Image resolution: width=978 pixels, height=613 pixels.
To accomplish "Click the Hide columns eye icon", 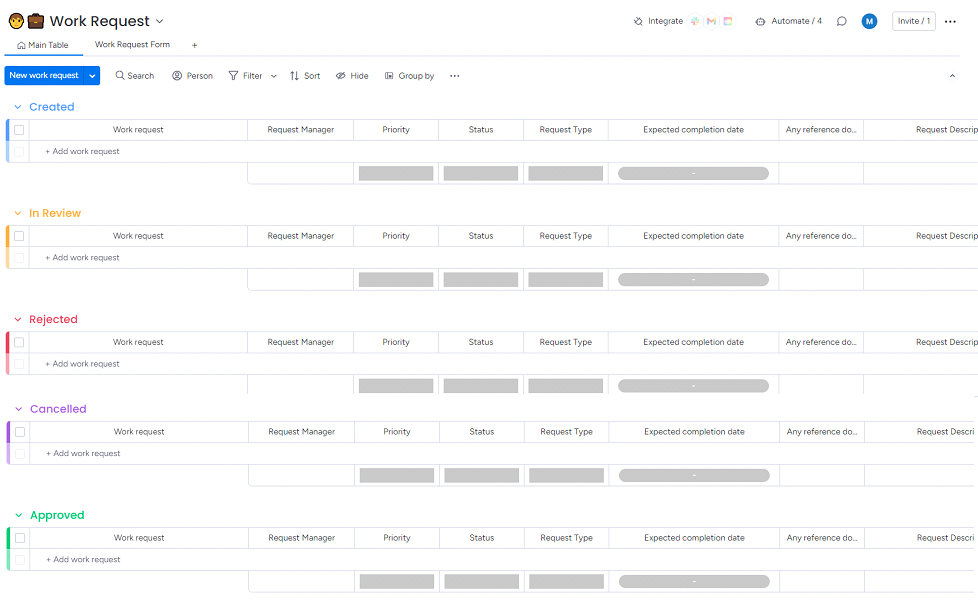I will (x=341, y=75).
